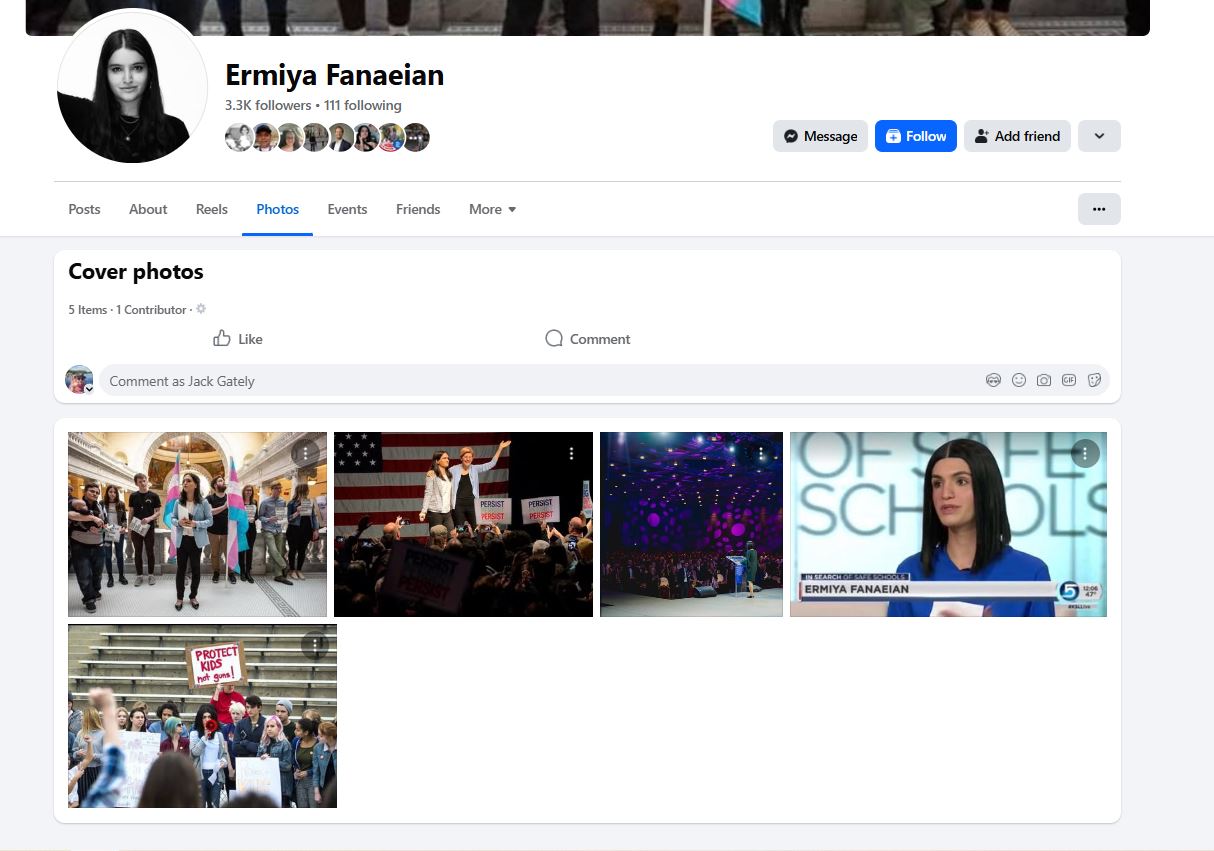Follow Ermiya Fanaeian
Viewport: 1214px width, 851px height.
(916, 136)
